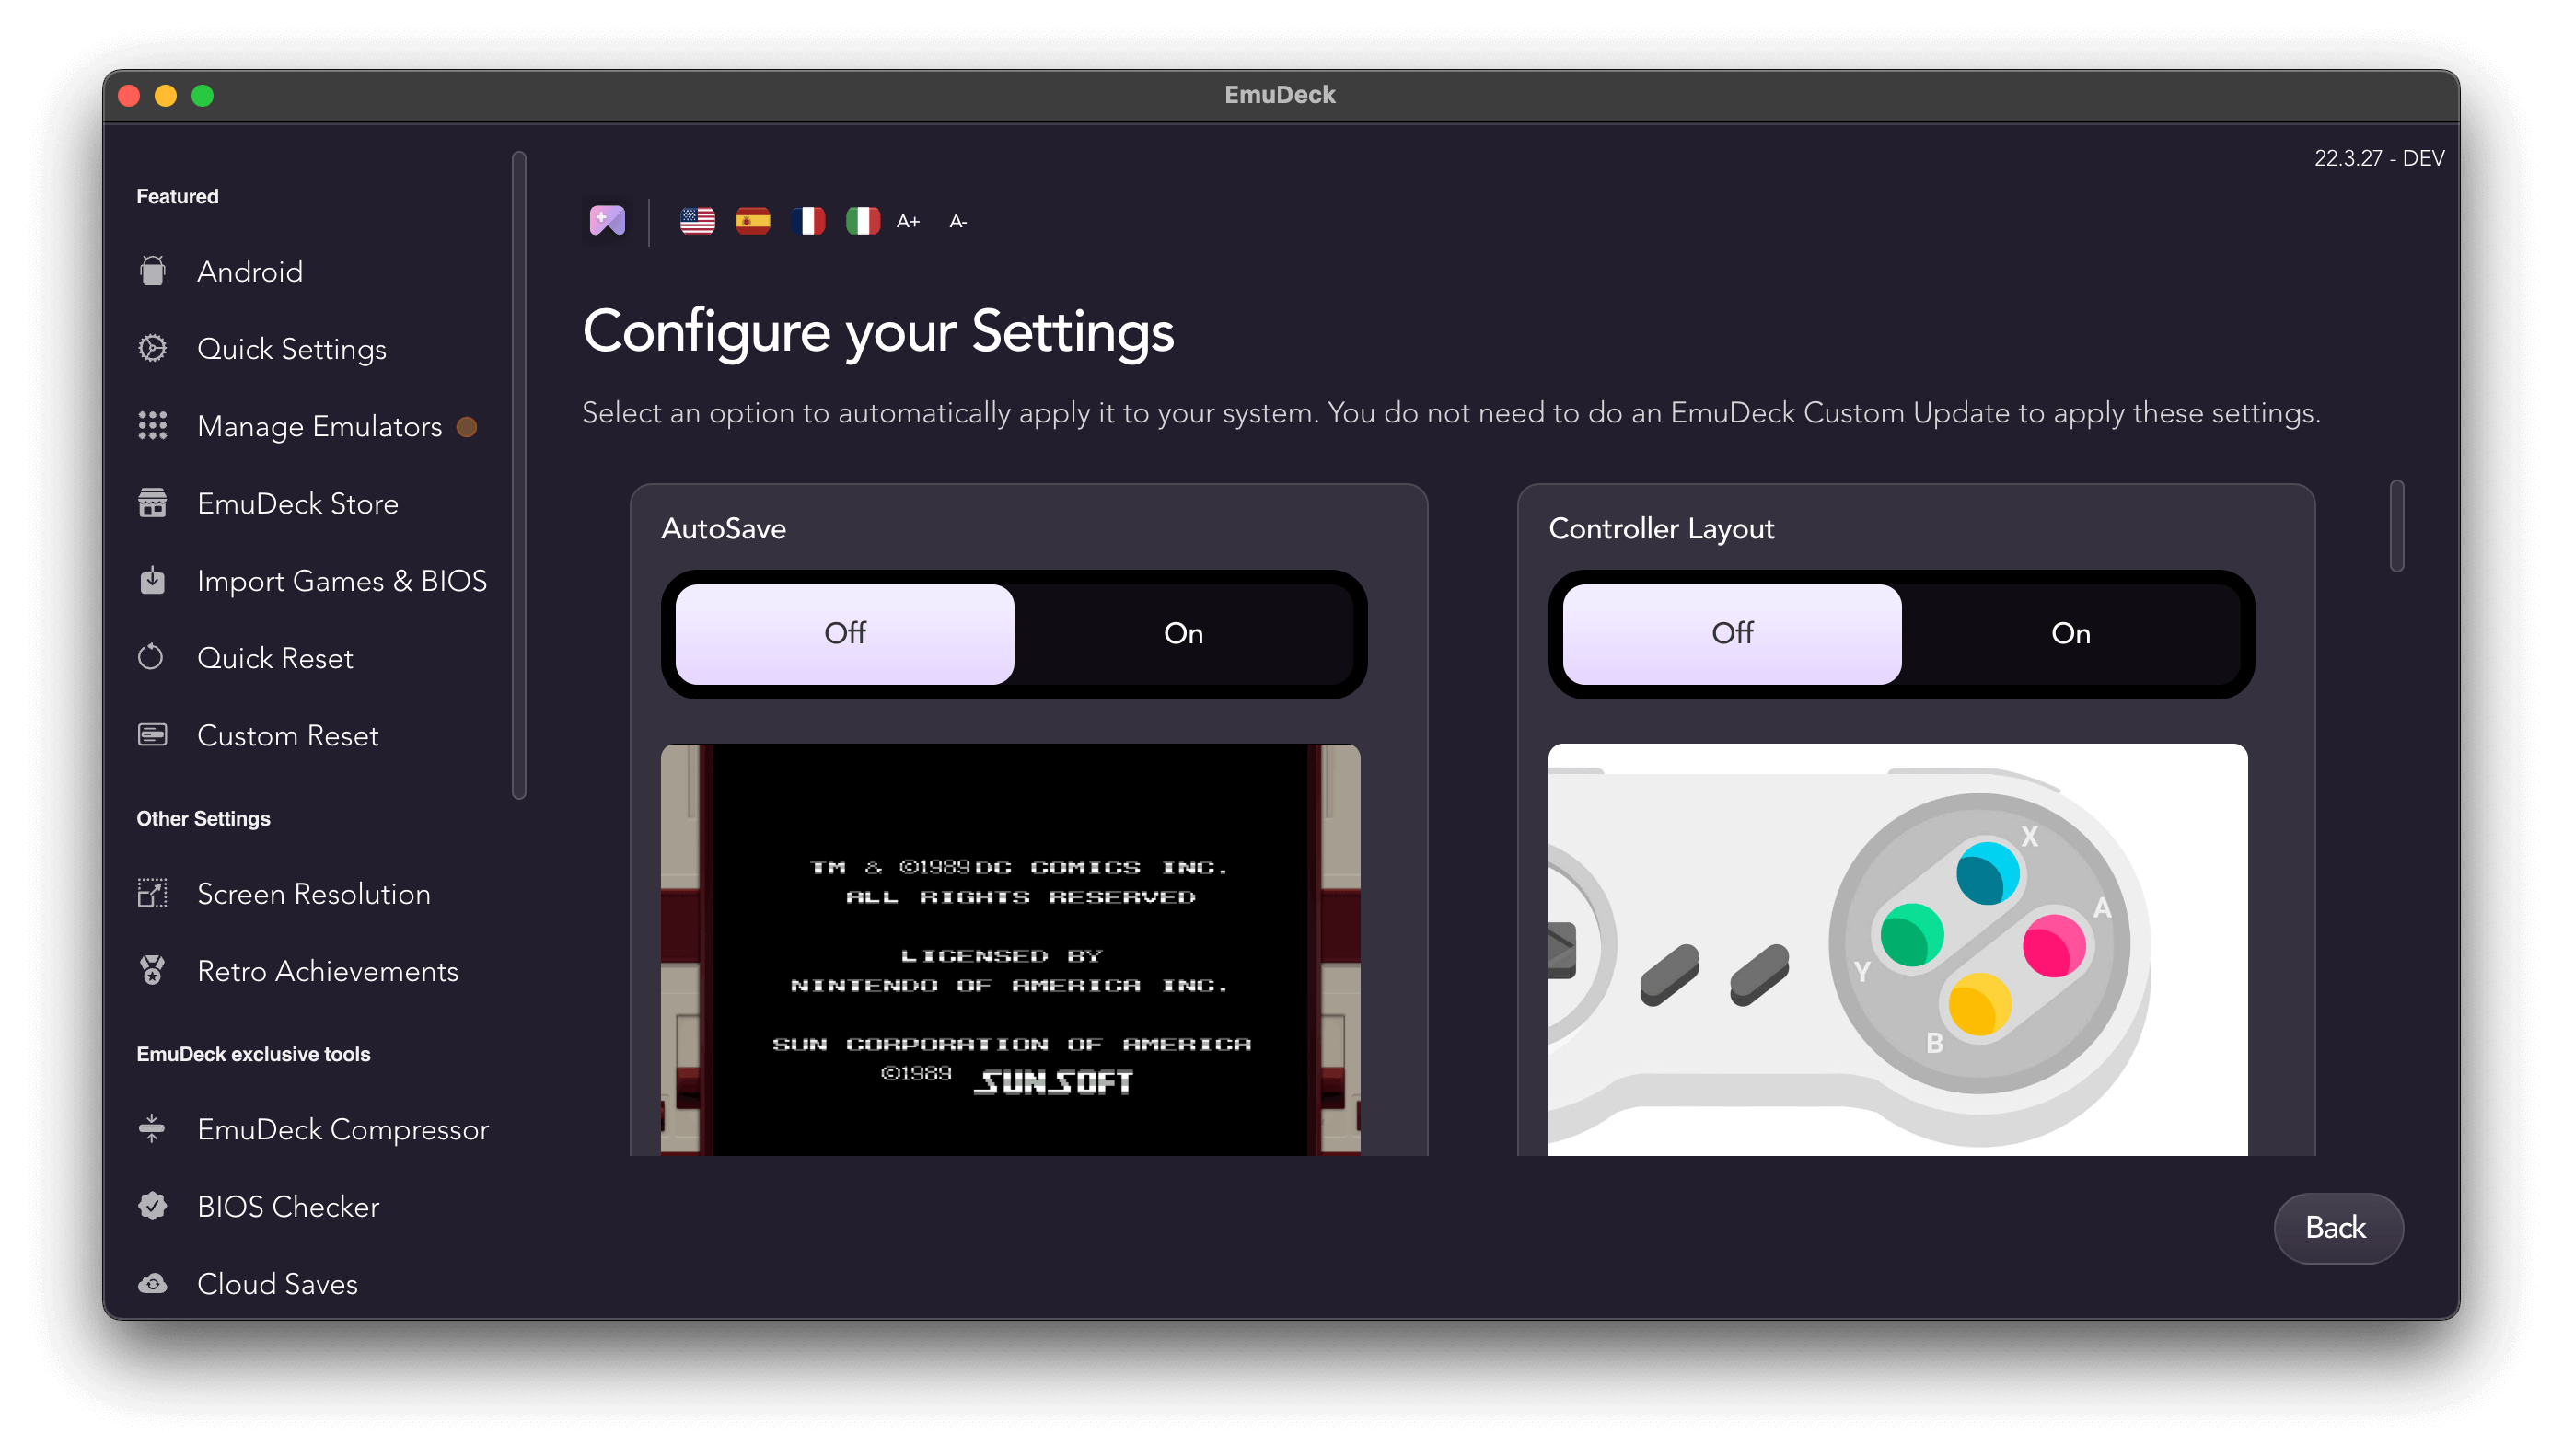This screenshot has height=1456, width=2563.
Task: Click the Controller Layout card title
Action: tap(1661, 528)
